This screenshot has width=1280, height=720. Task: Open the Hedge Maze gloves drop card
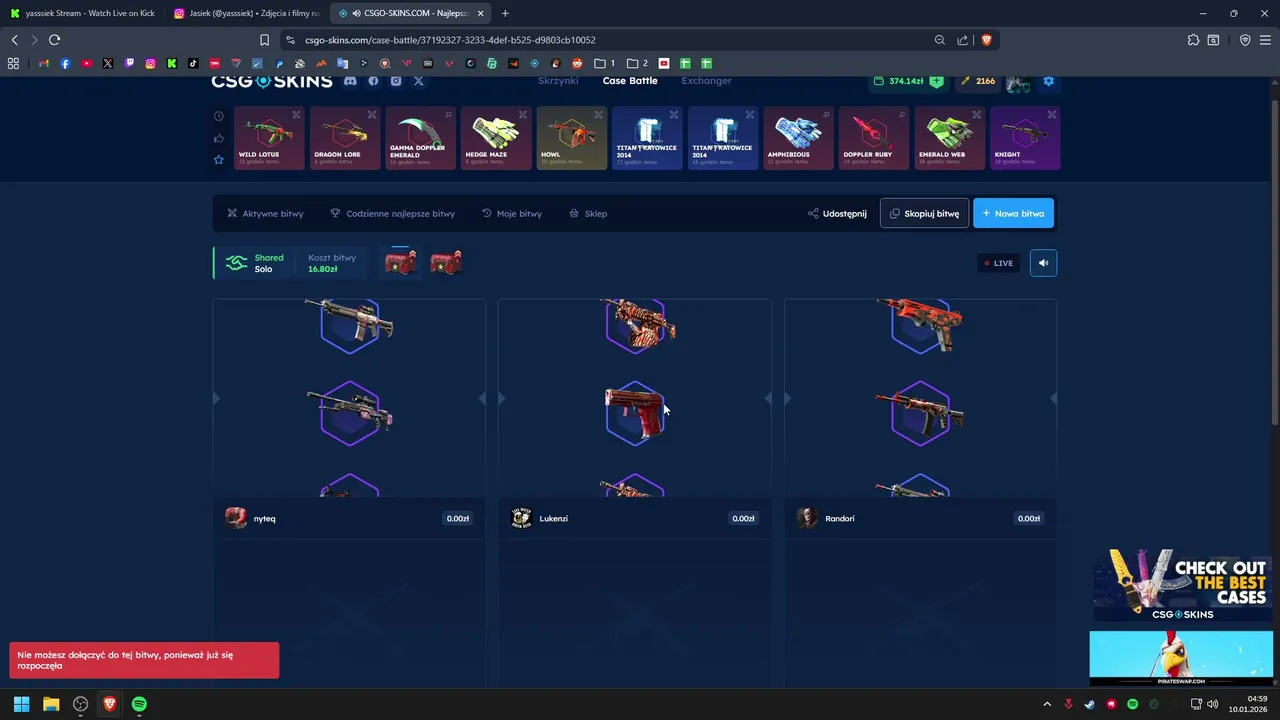[496, 138]
